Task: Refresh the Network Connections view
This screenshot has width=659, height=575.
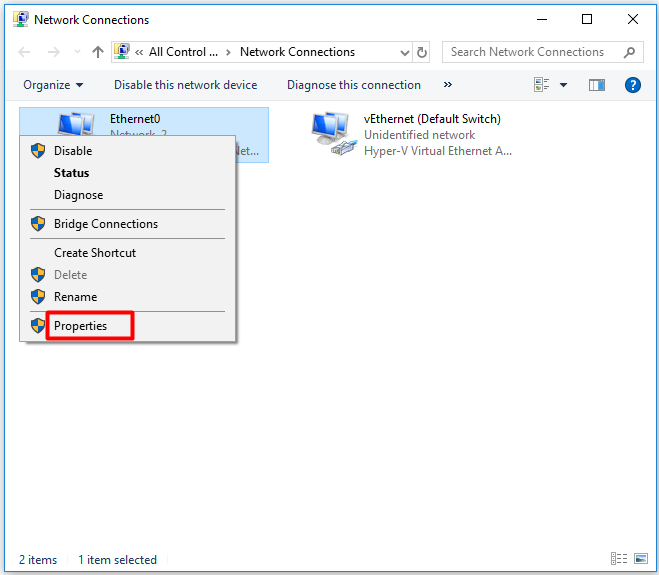Action: click(422, 52)
